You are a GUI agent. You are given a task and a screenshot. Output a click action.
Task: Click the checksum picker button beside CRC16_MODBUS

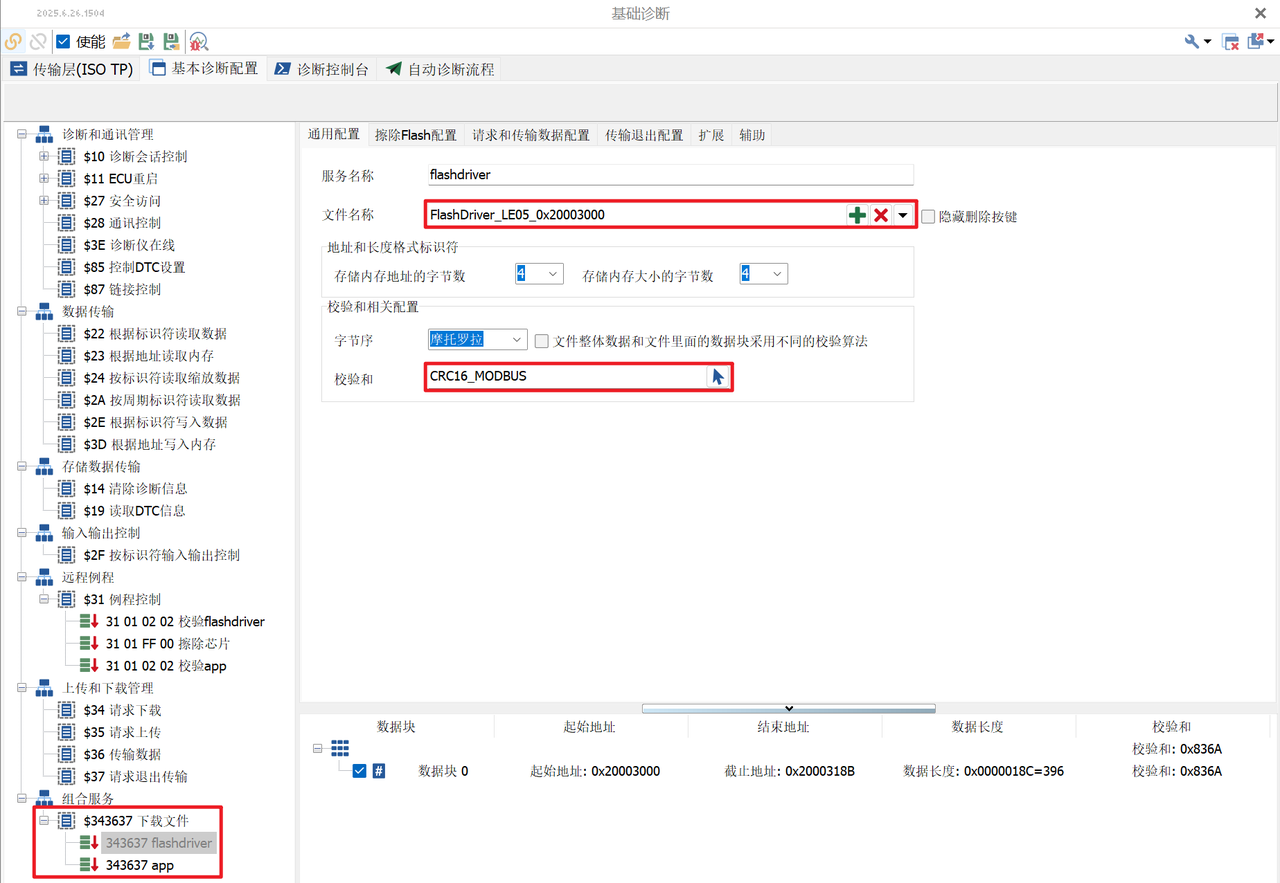[x=716, y=376]
